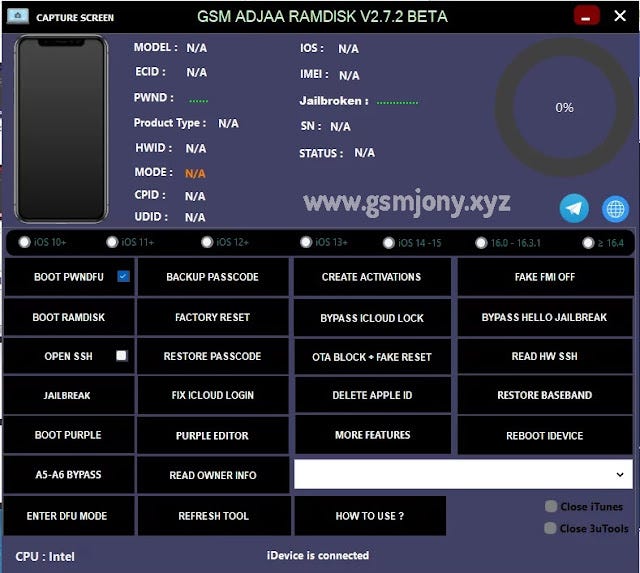Click the PWND label
This screenshot has width=640, height=573.
tap(153, 98)
